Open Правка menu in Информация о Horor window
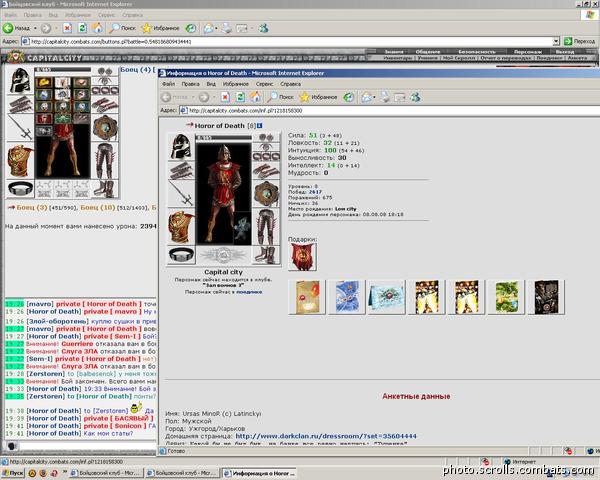The width and height of the screenshot is (600, 480). [x=190, y=84]
